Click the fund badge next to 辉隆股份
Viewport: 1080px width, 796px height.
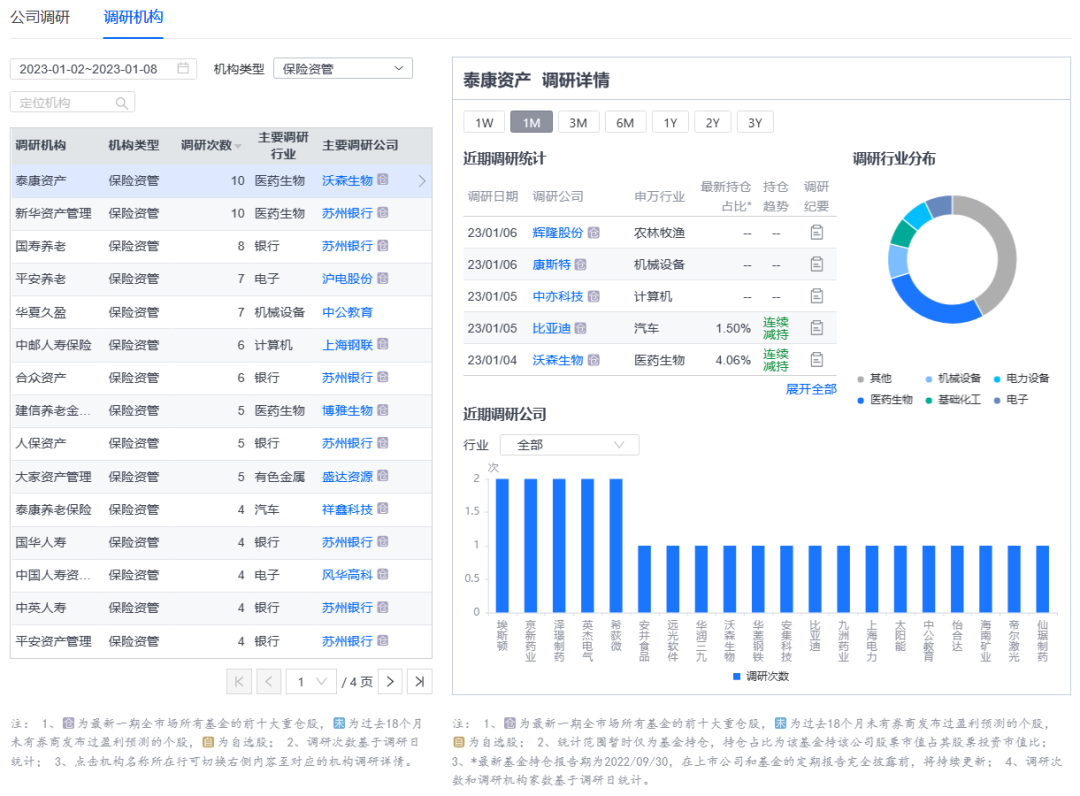594,233
